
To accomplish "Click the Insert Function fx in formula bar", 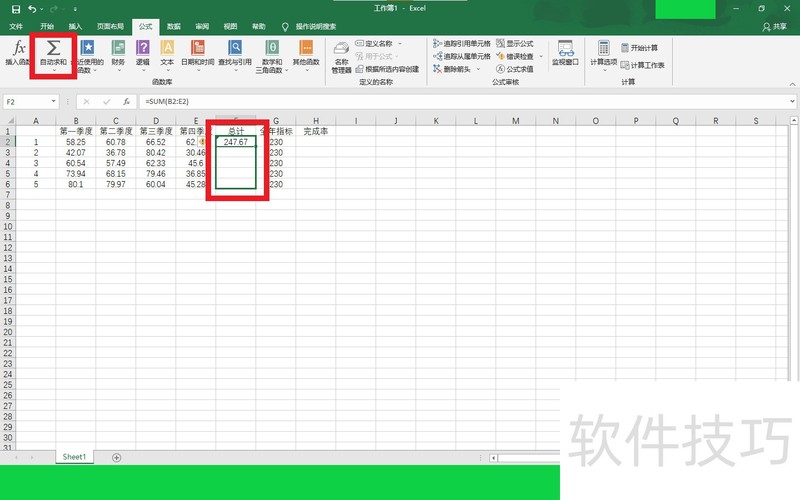I will coord(127,102).
